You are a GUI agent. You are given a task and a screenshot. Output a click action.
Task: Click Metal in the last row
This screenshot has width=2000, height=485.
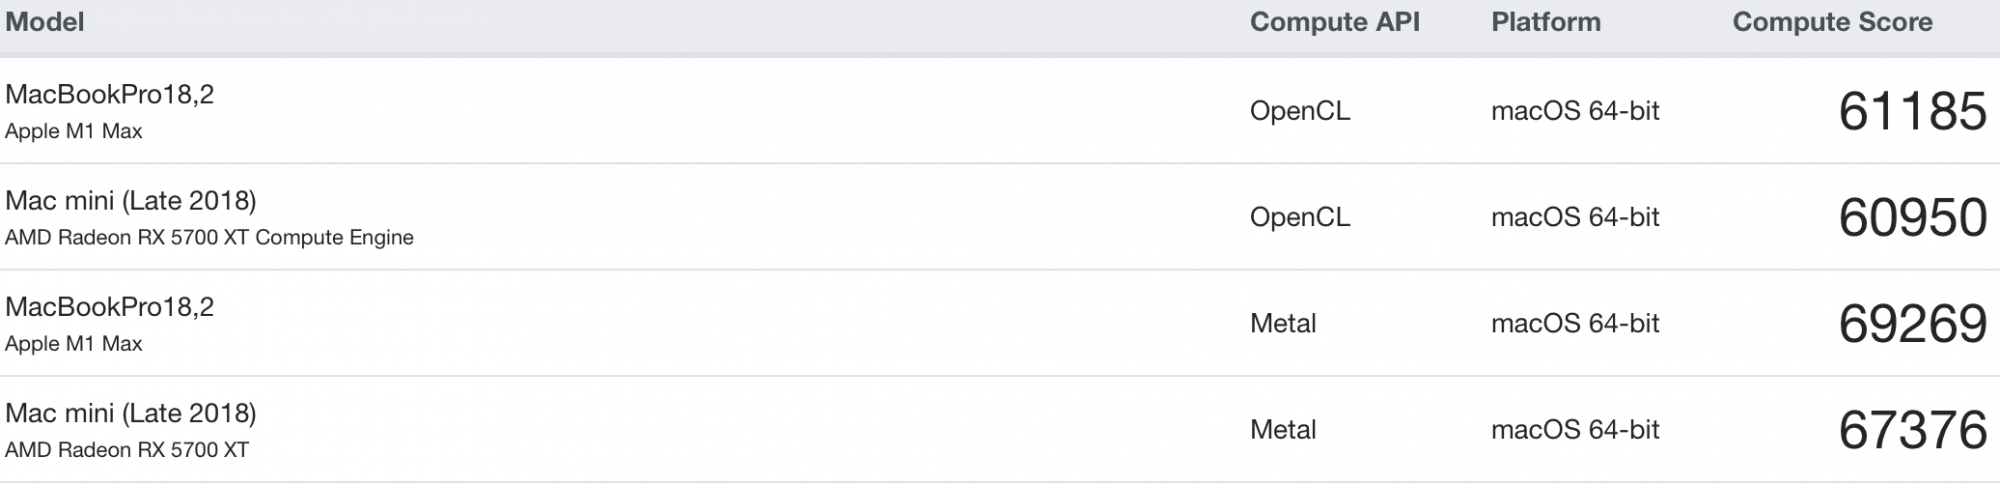(1283, 429)
